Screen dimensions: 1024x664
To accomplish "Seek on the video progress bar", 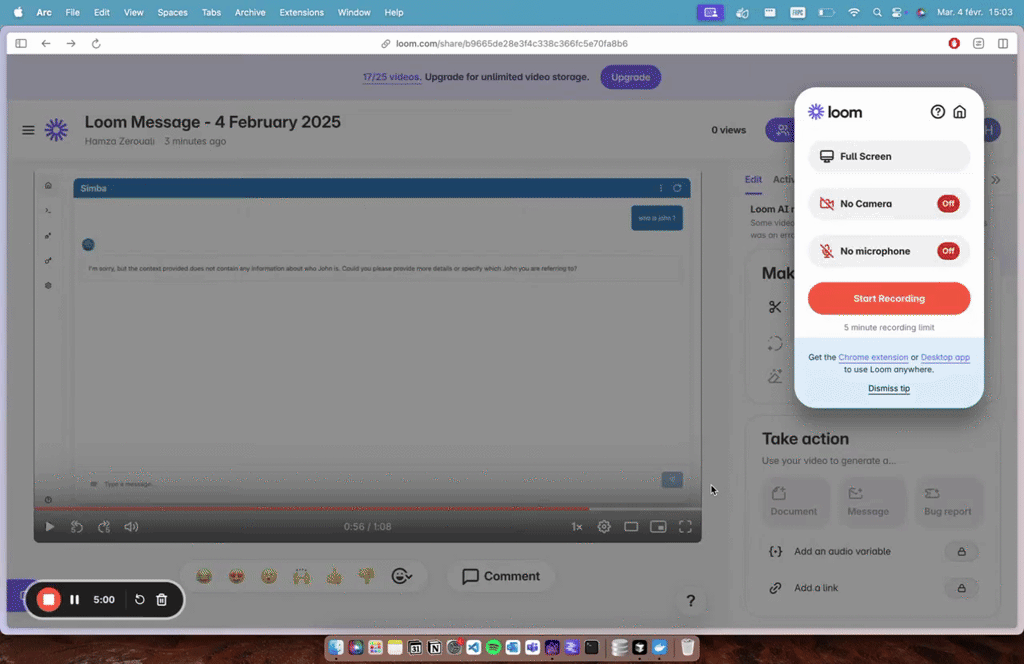I will pos(368,509).
